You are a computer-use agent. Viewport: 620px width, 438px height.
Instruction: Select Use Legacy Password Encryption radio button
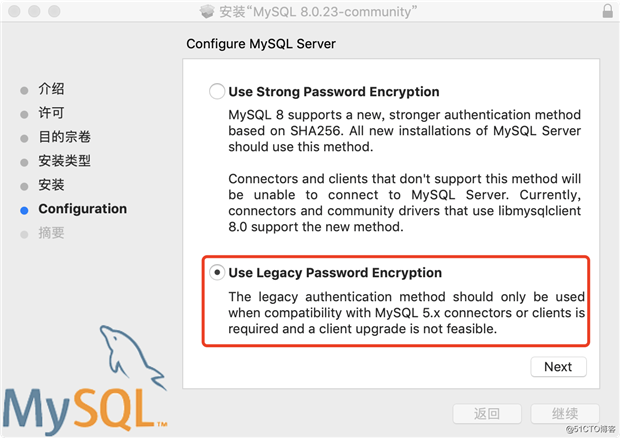pyautogui.click(x=217, y=272)
